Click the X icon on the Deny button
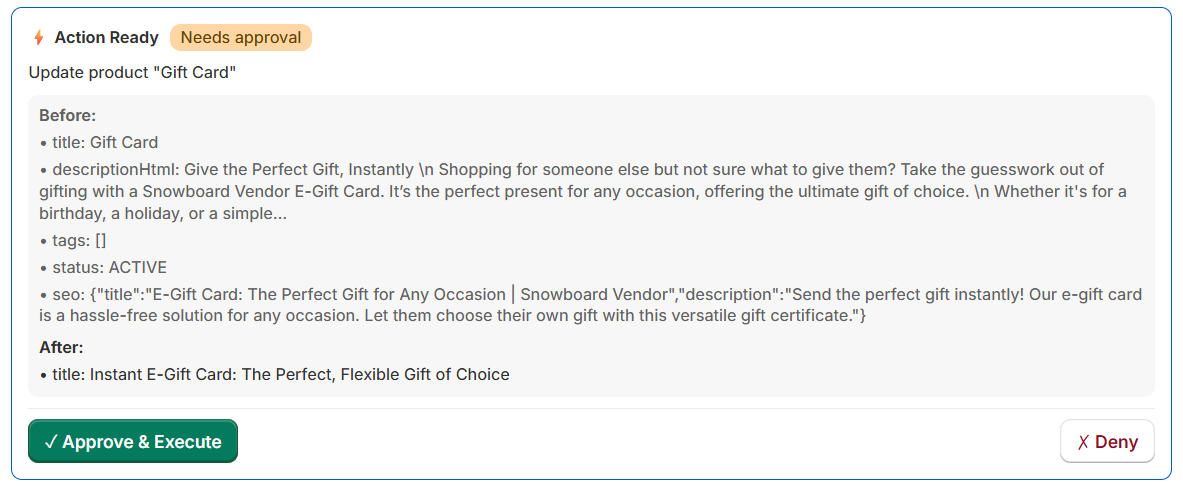The image size is (1183, 490). click(x=1083, y=442)
